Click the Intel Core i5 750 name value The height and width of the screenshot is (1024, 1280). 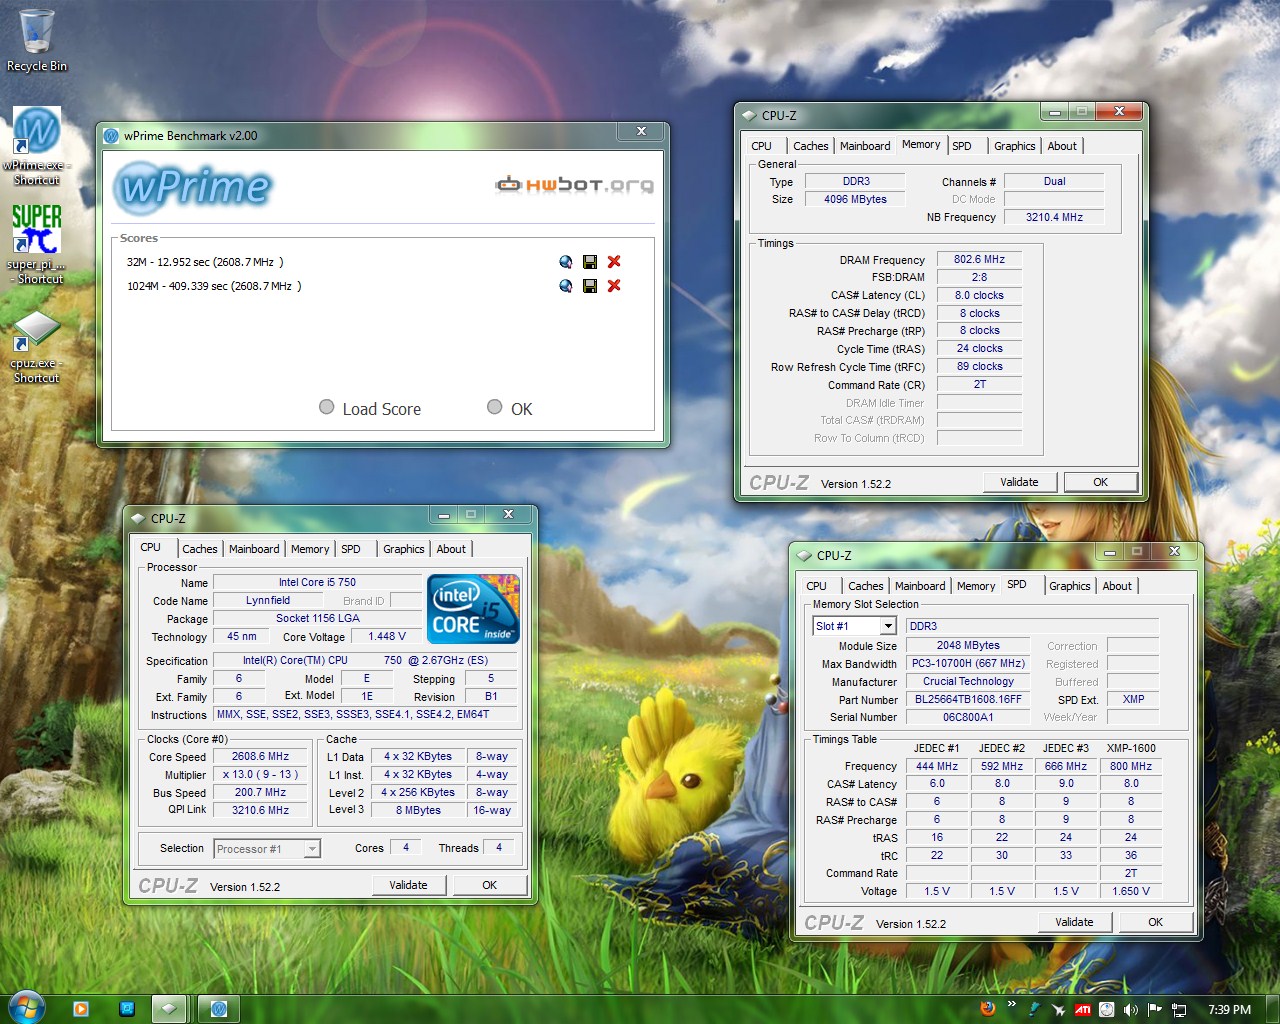pos(317,582)
